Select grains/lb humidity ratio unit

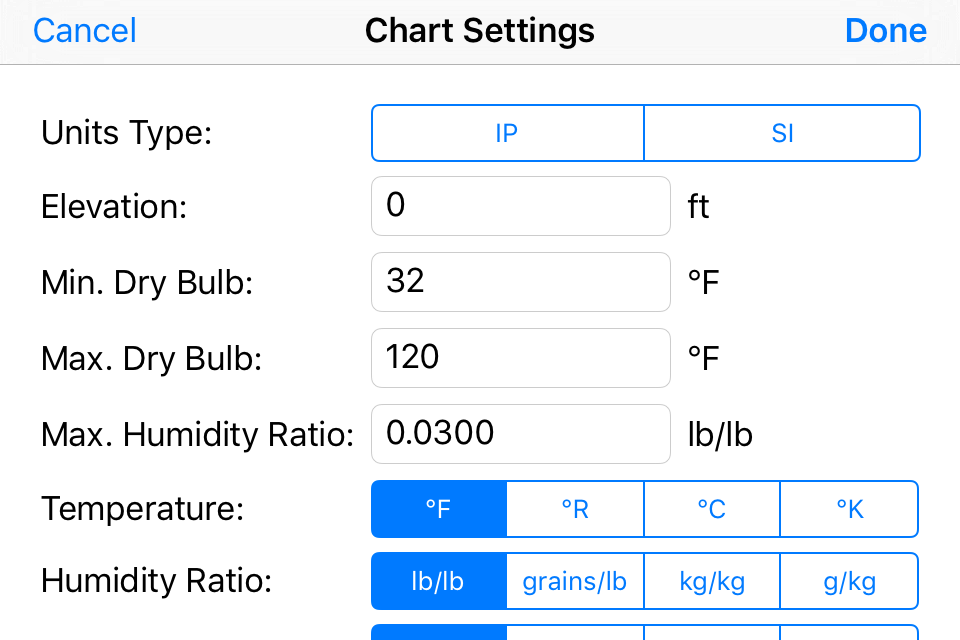576,581
